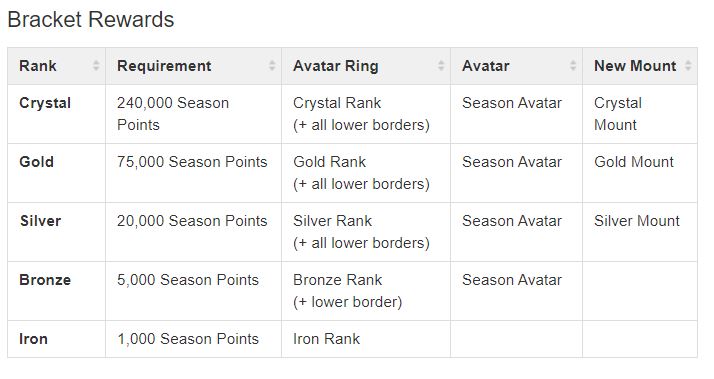The width and height of the screenshot is (714, 379).
Task: Select the Gold rank row label
Action: point(36,162)
